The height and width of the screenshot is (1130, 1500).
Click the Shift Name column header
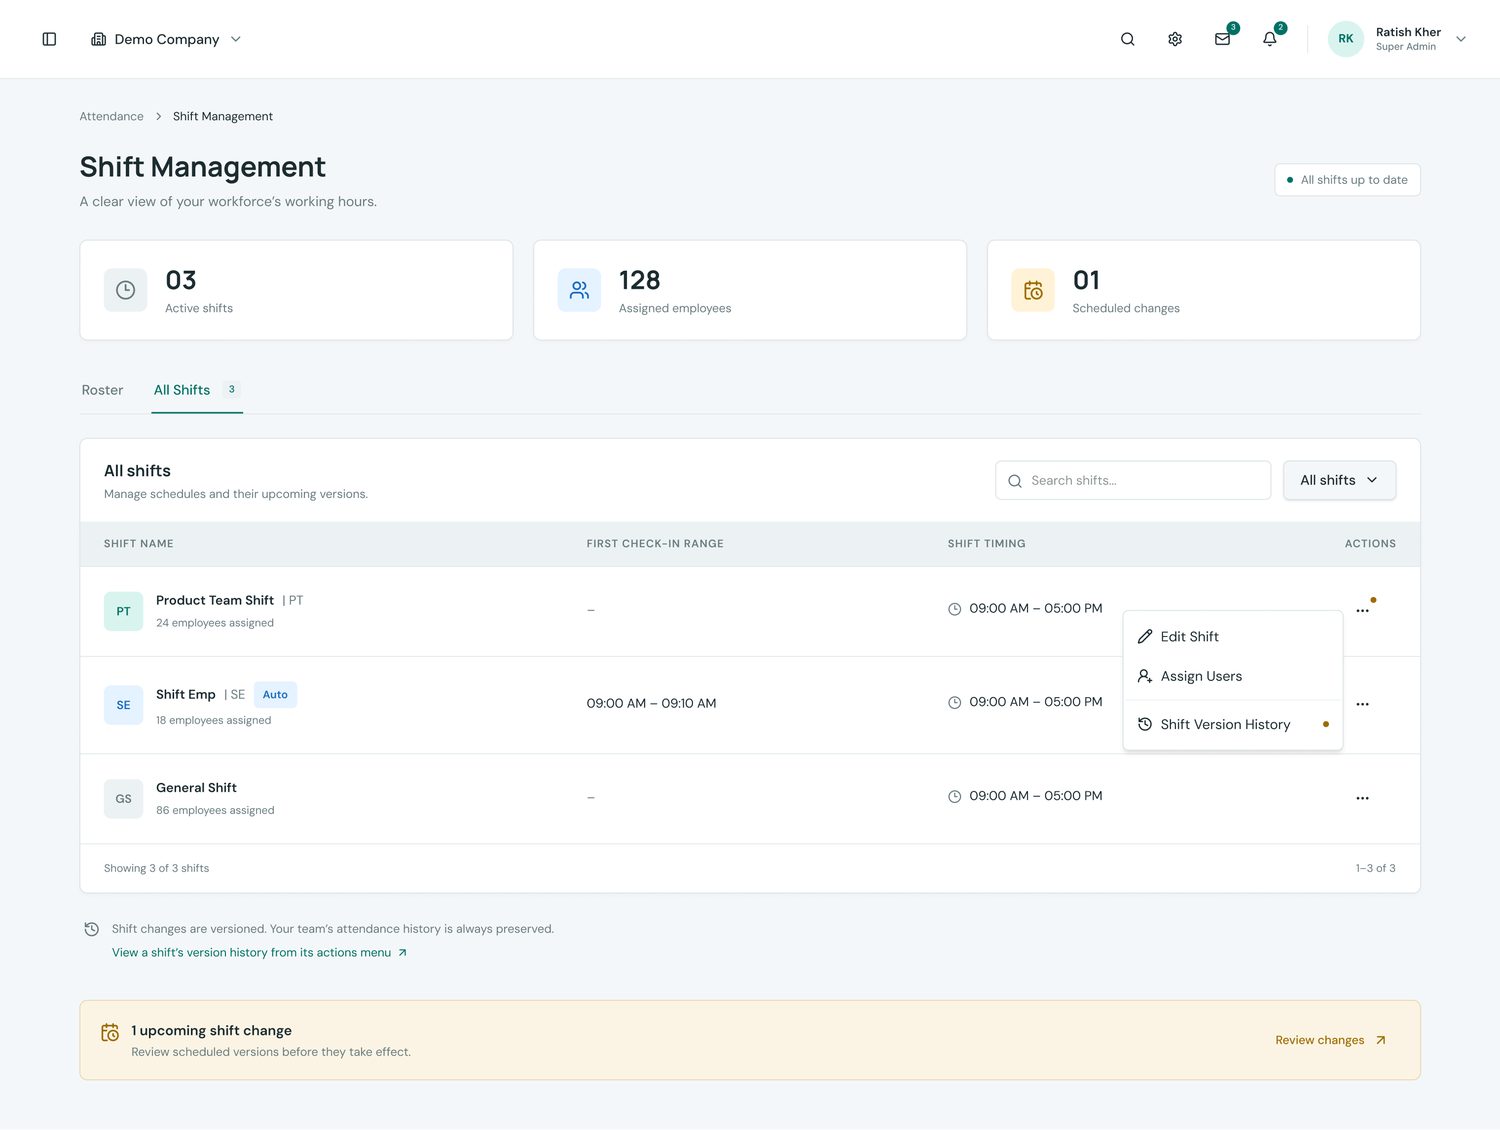point(139,544)
